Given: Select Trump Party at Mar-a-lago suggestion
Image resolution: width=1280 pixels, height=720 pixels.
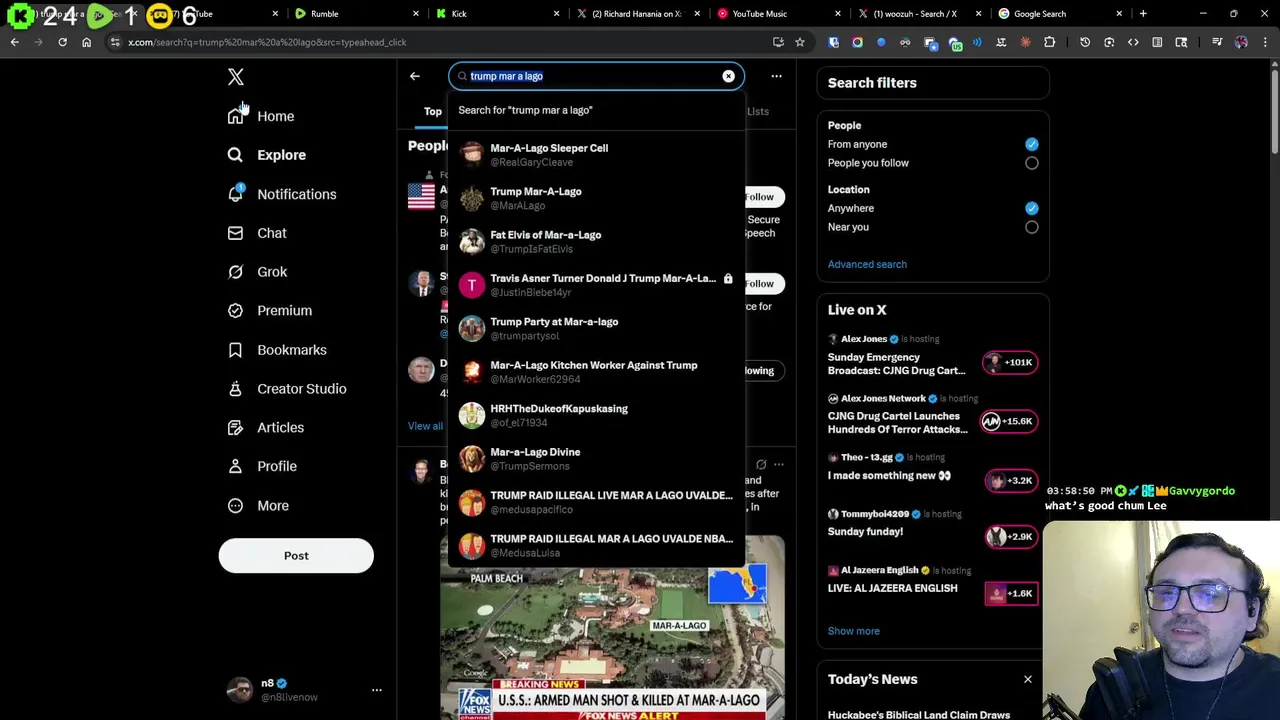Looking at the screenshot, I should (597, 329).
